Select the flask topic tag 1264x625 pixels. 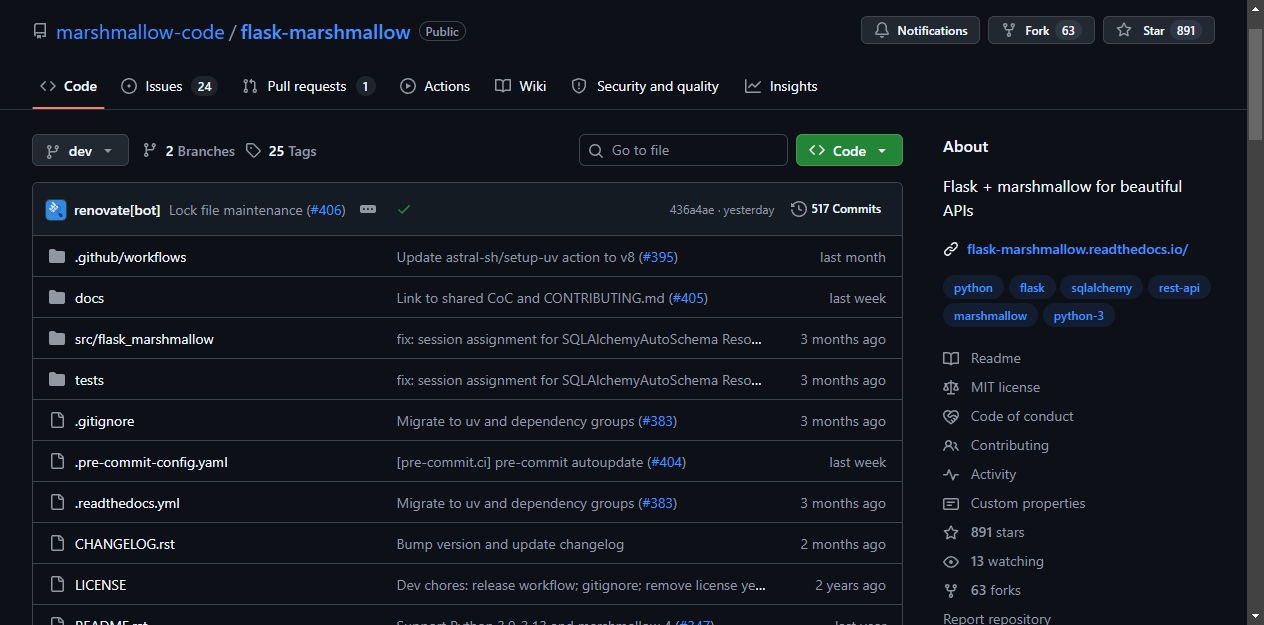(x=1032, y=288)
